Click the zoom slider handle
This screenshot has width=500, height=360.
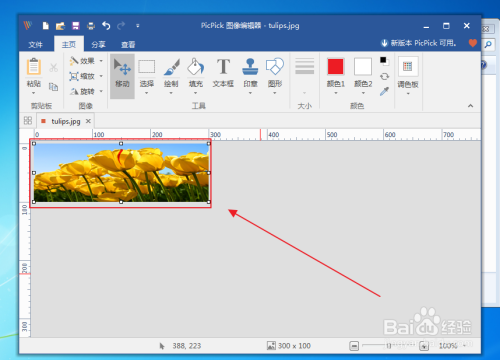tap(389, 346)
